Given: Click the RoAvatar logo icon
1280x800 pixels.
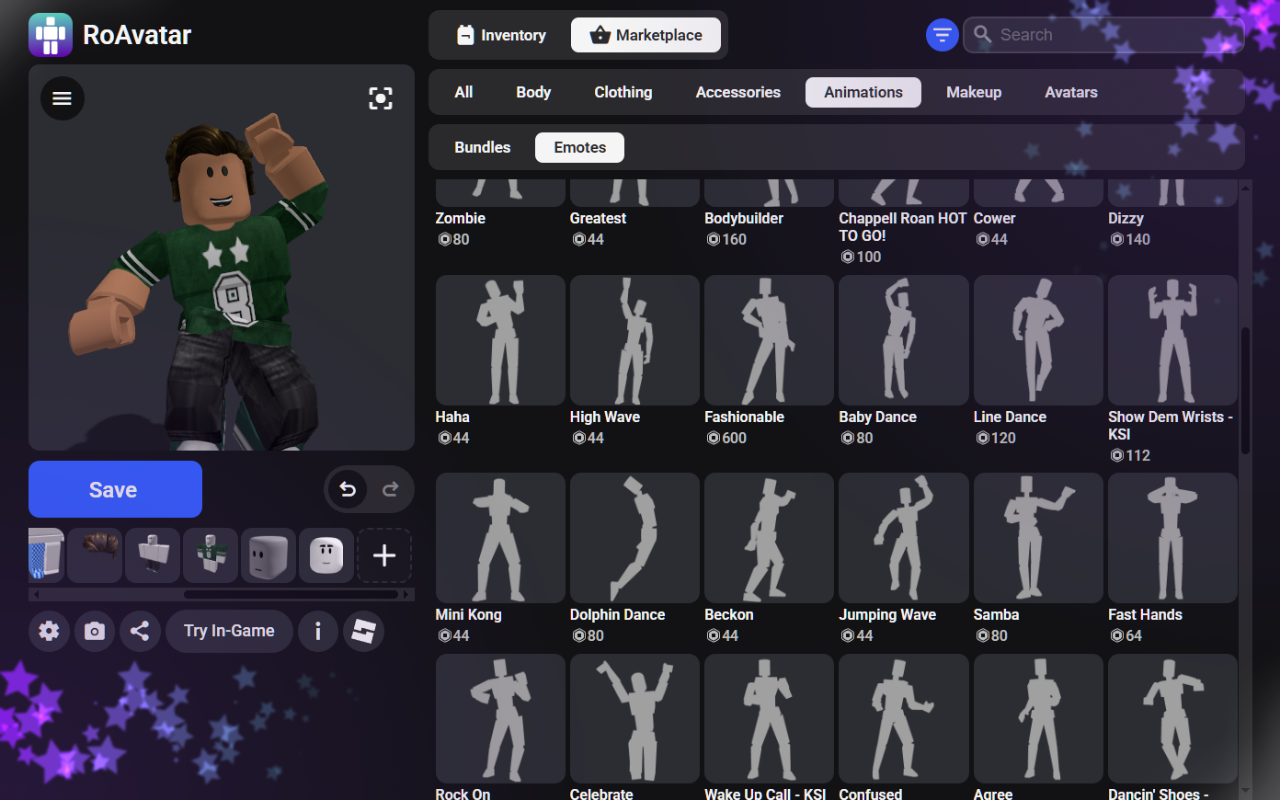Looking at the screenshot, I should [50, 35].
